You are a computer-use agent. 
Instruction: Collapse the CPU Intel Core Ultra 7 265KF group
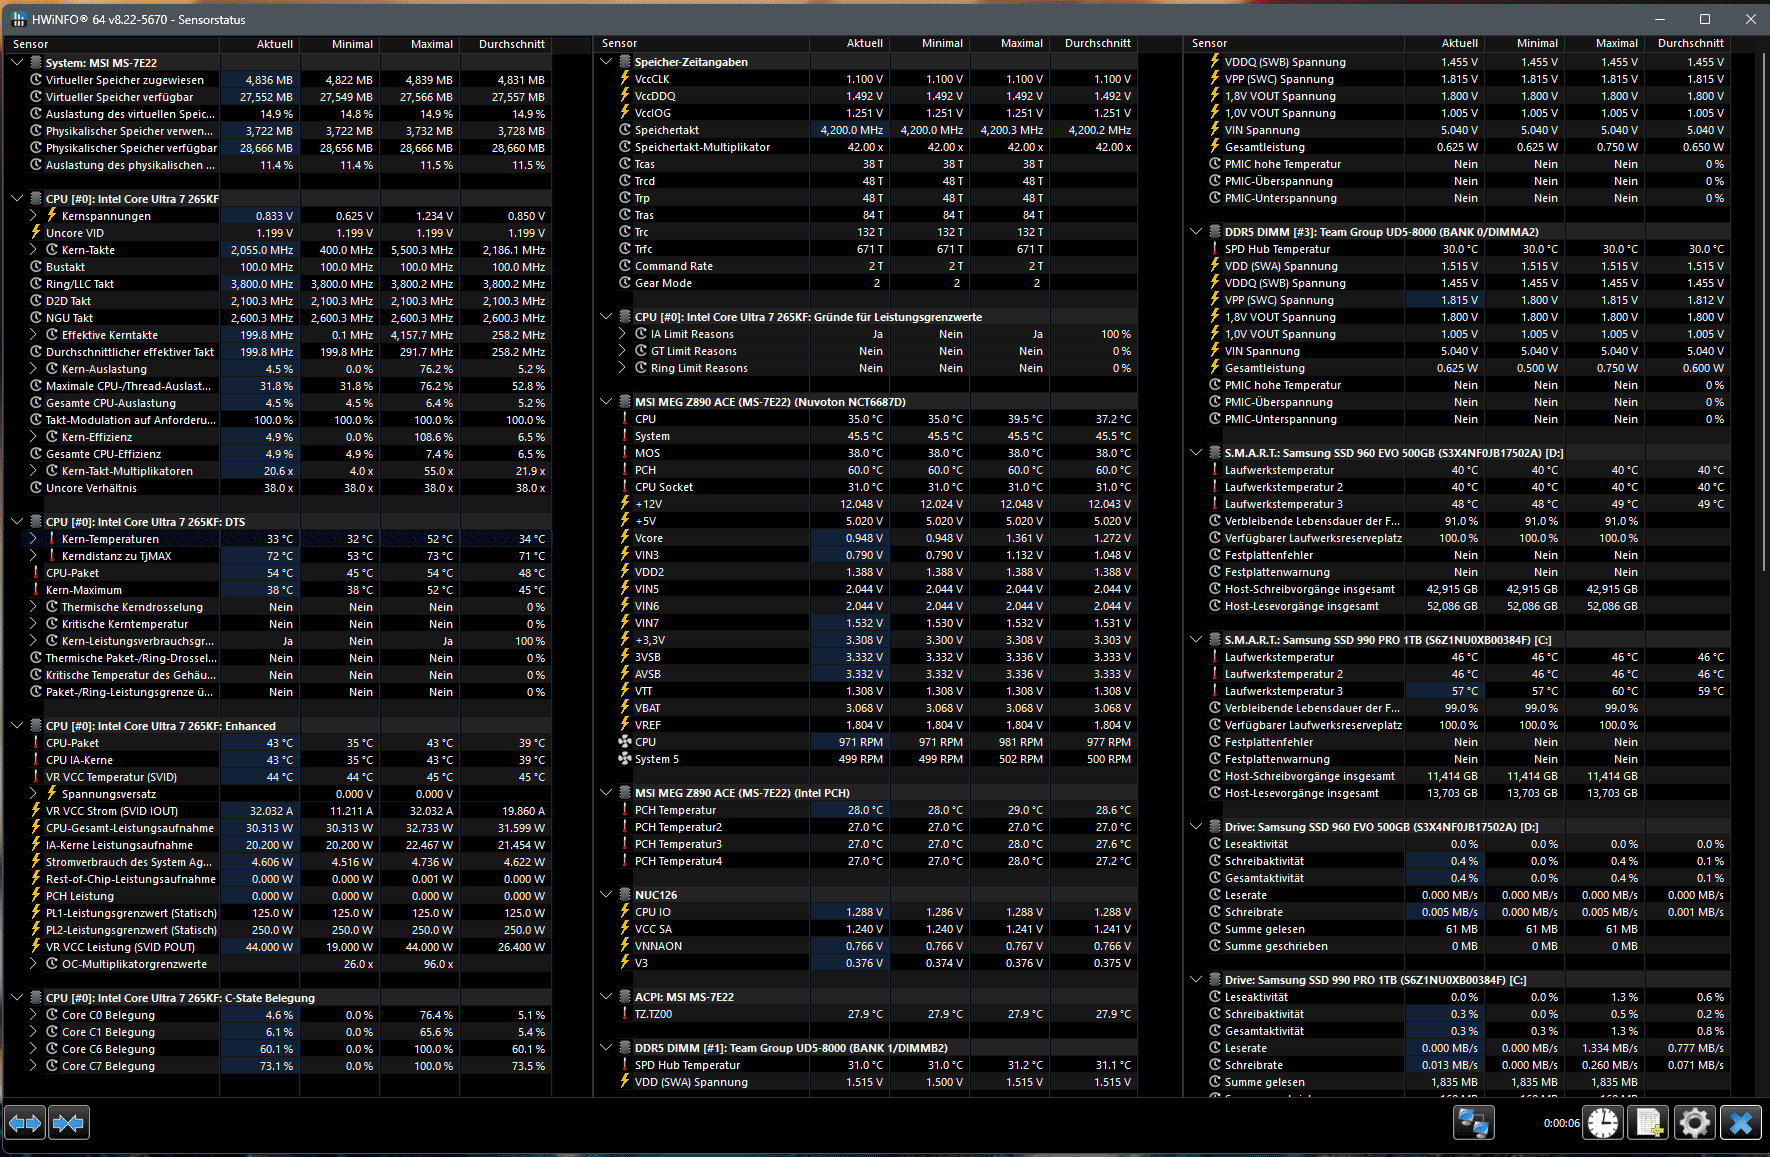tap(17, 199)
